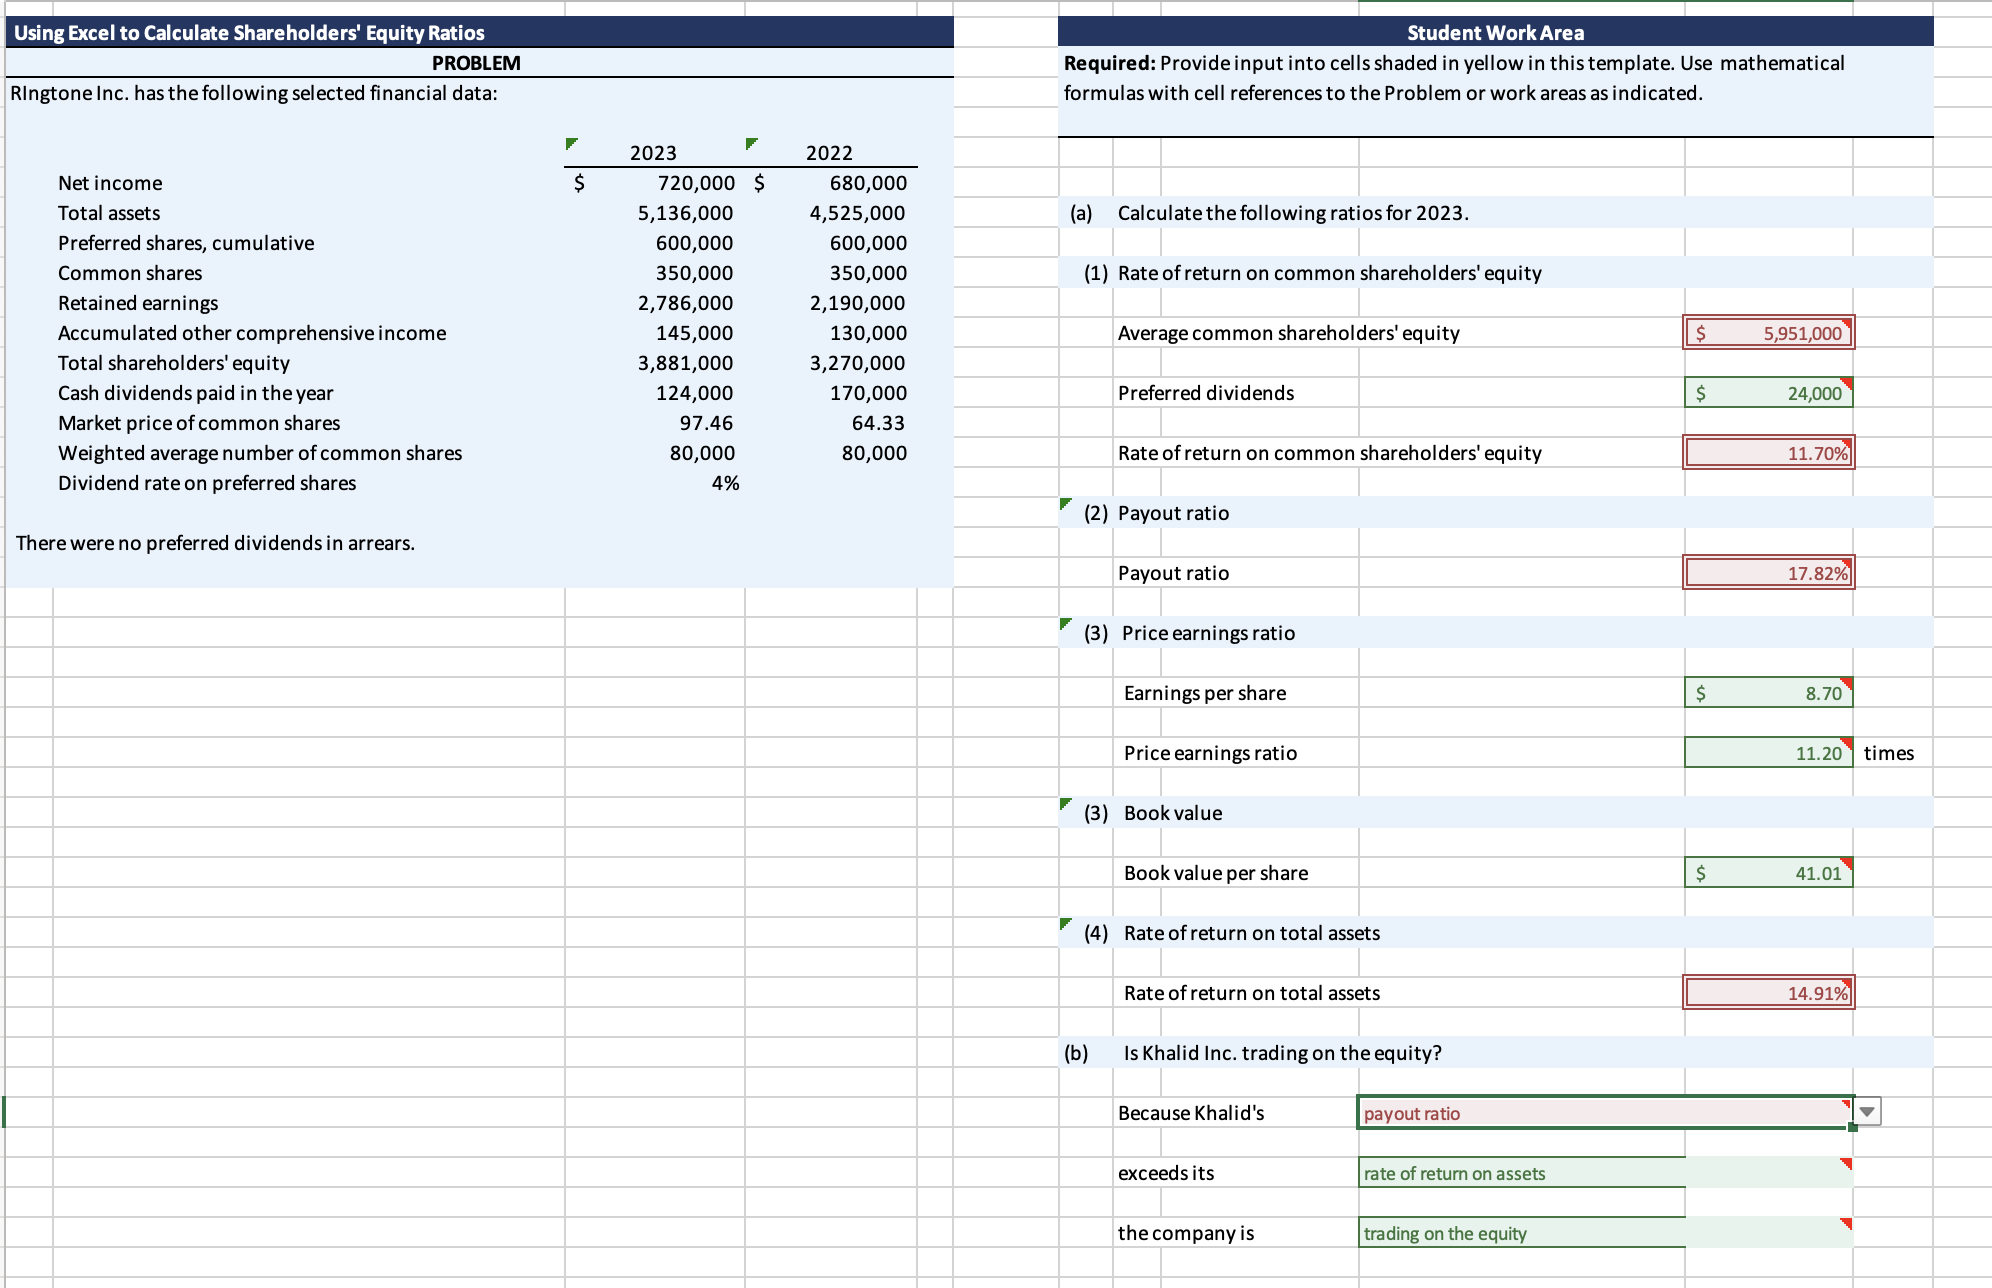Image resolution: width=1992 pixels, height=1288 pixels.
Task: Click the red comment marker on trading on the equity cell
Action: pyautogui.click(x=1847, y=1223)
